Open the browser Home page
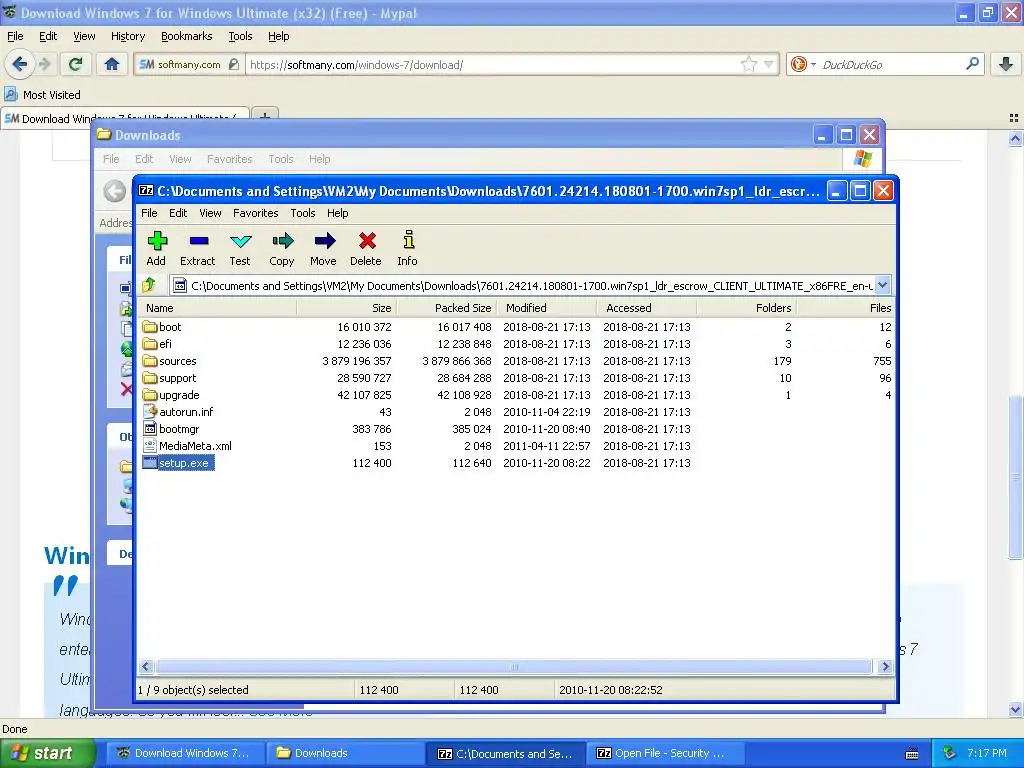Screen dimensions: 1024x768 [x=112, y=64]
